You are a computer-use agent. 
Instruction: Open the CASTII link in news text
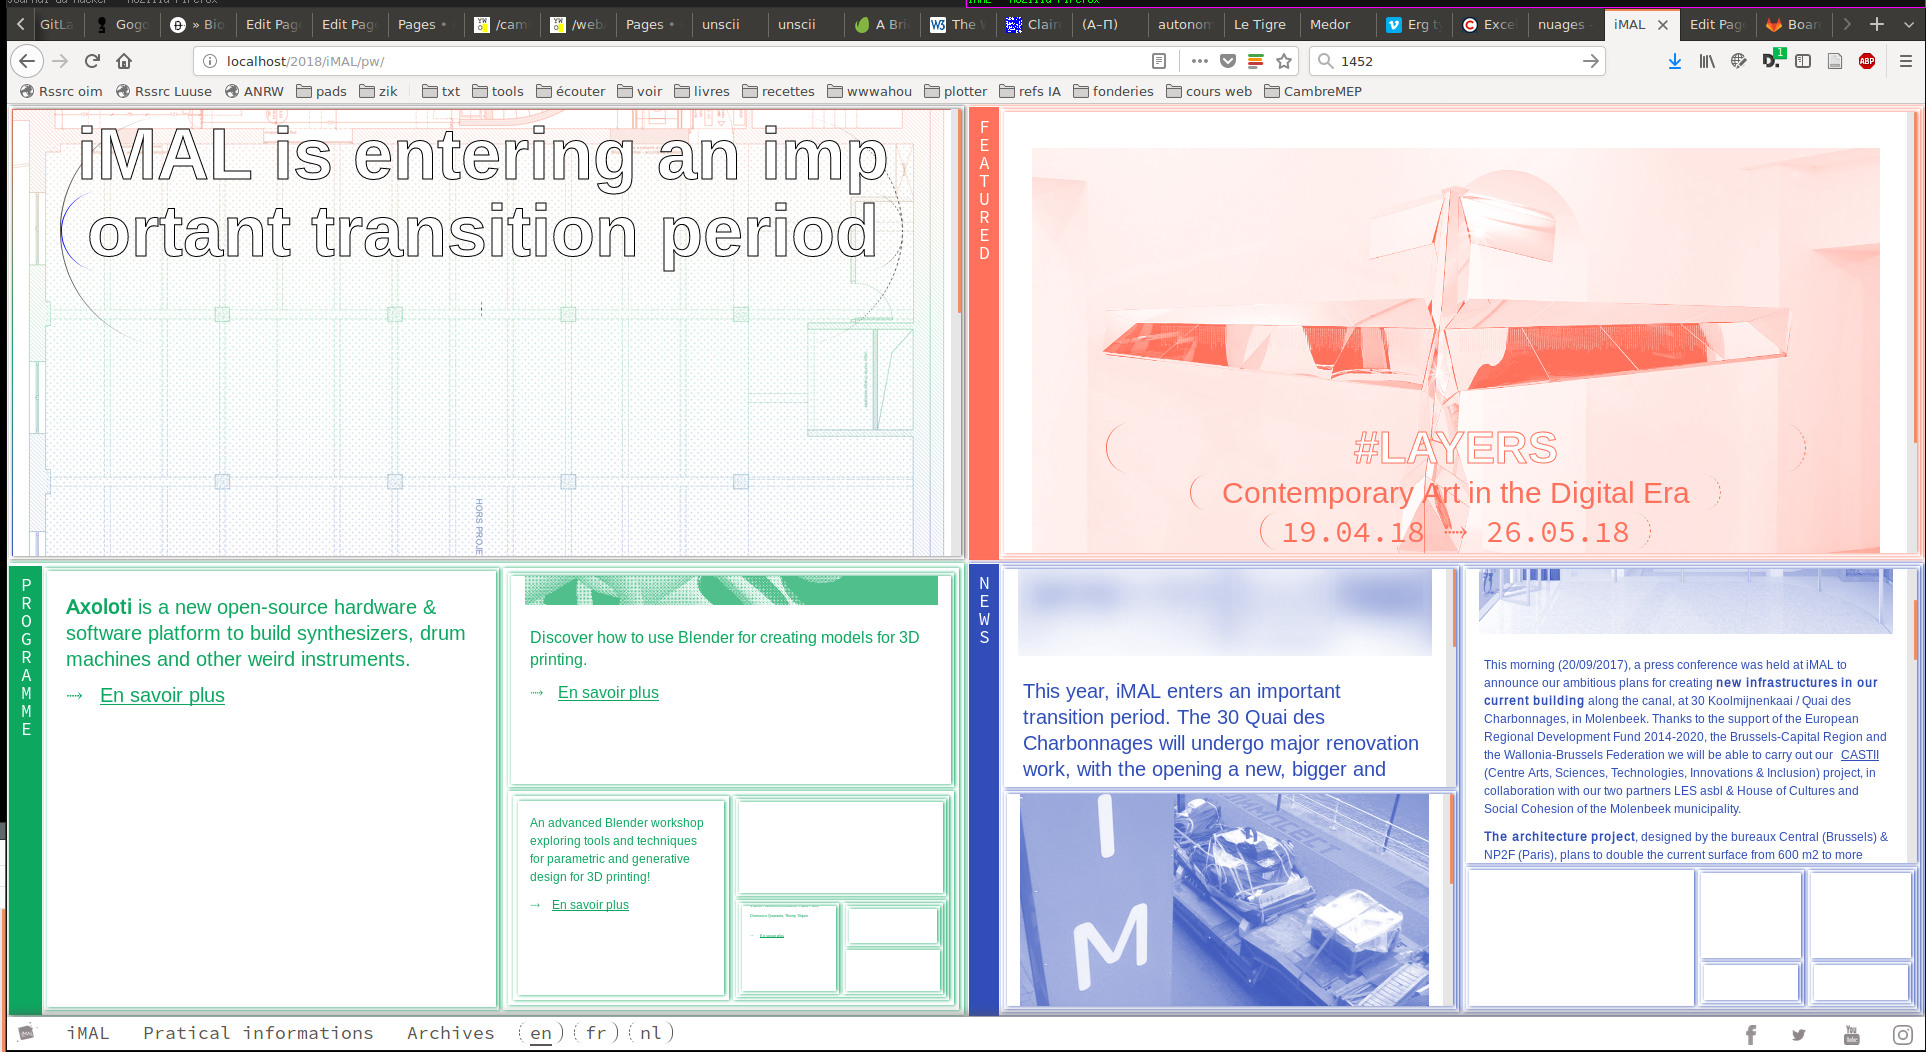[1859, 755]
